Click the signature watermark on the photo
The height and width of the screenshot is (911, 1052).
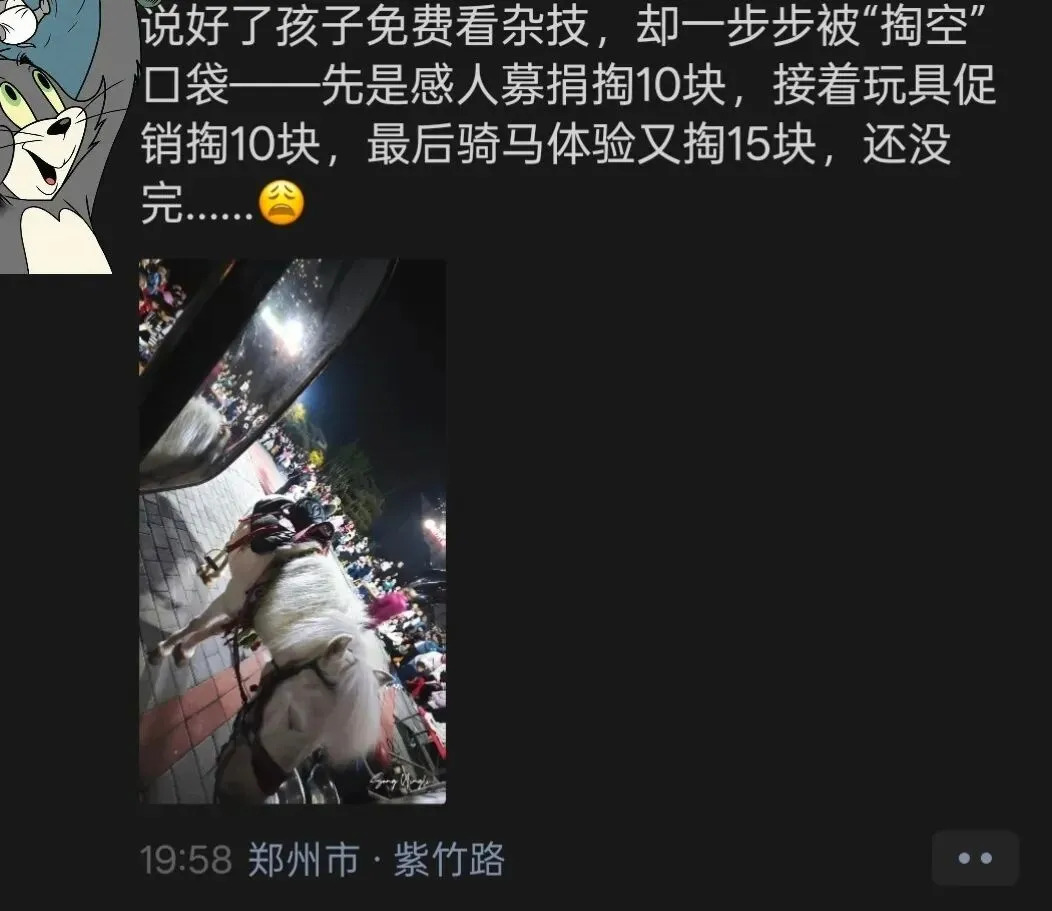[400, 782]
